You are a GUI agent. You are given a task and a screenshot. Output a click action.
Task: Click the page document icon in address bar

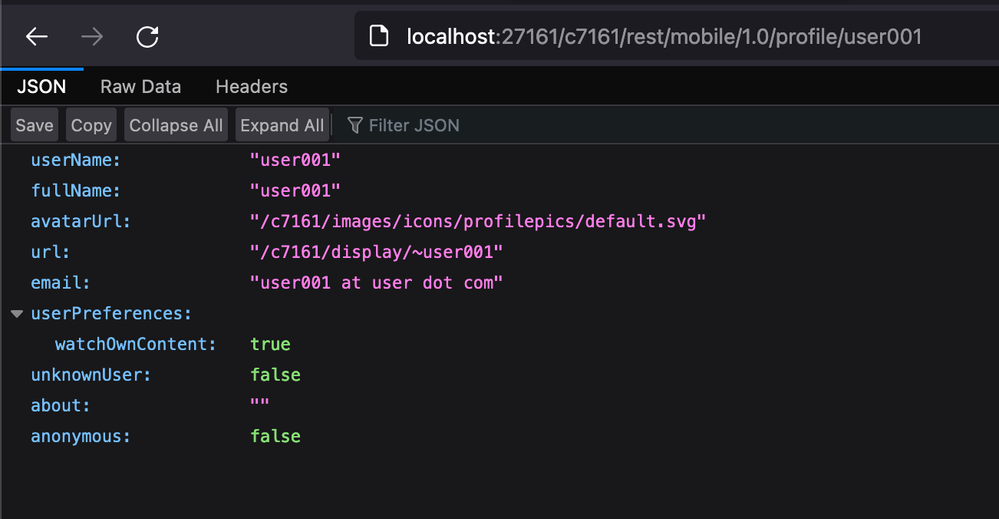(x=379, y=36)
